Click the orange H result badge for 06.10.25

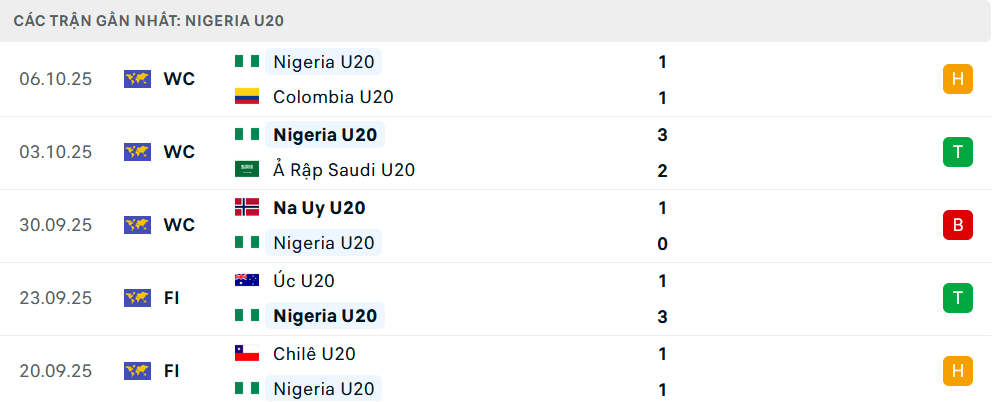point(957,79)
